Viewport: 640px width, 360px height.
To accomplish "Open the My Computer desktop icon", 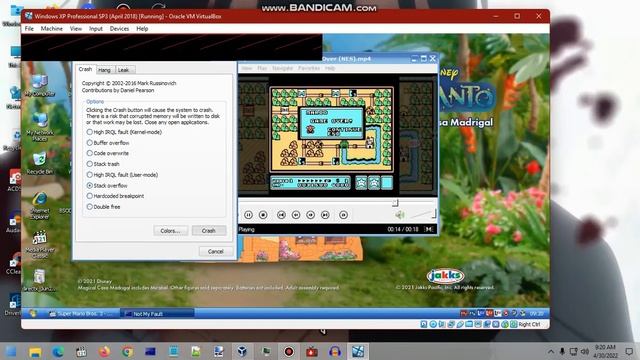I will point(40,86).
